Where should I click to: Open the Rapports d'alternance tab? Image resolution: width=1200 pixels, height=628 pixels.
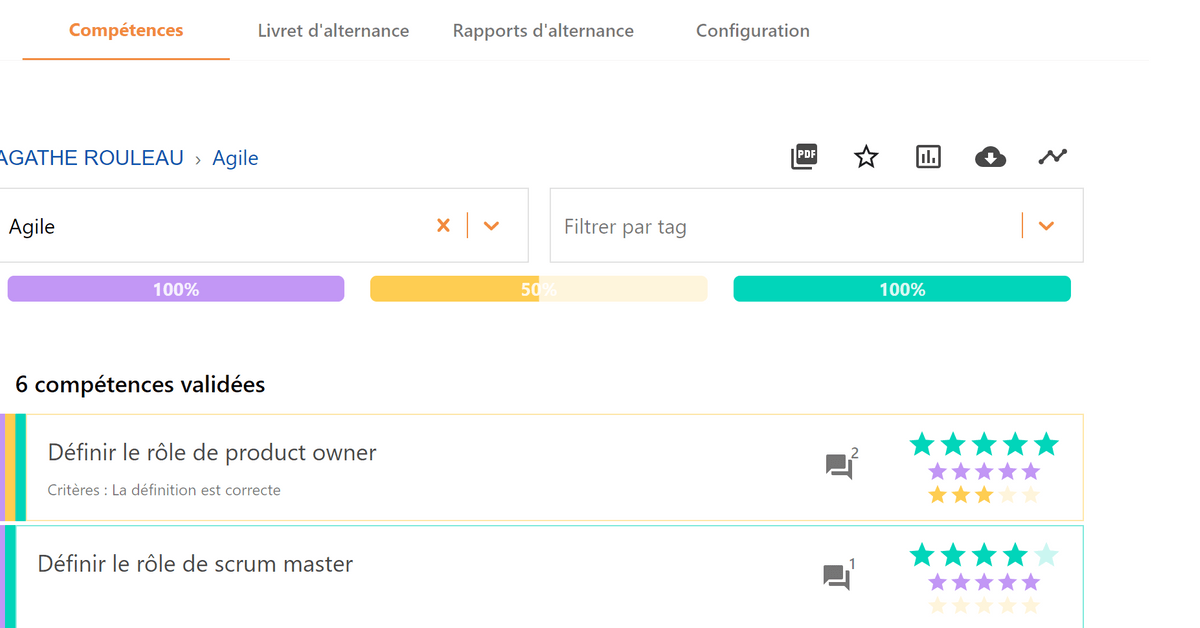point(543,30)
